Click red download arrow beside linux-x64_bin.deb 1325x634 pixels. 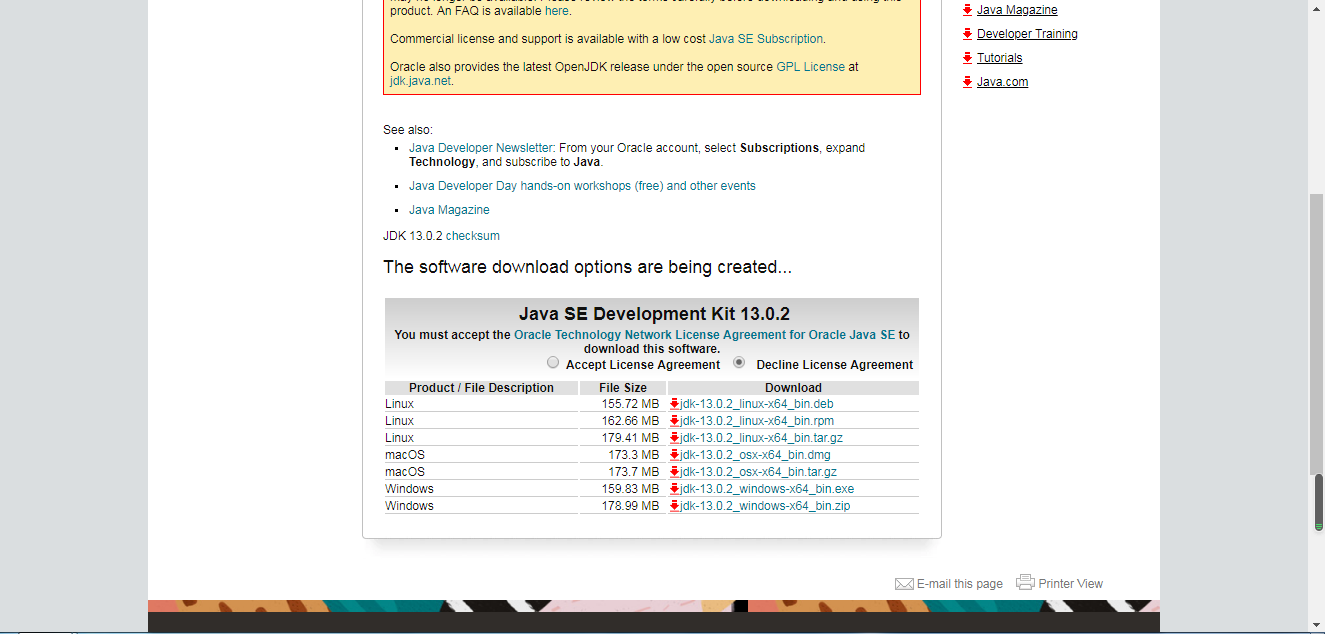tap(675, 404)
